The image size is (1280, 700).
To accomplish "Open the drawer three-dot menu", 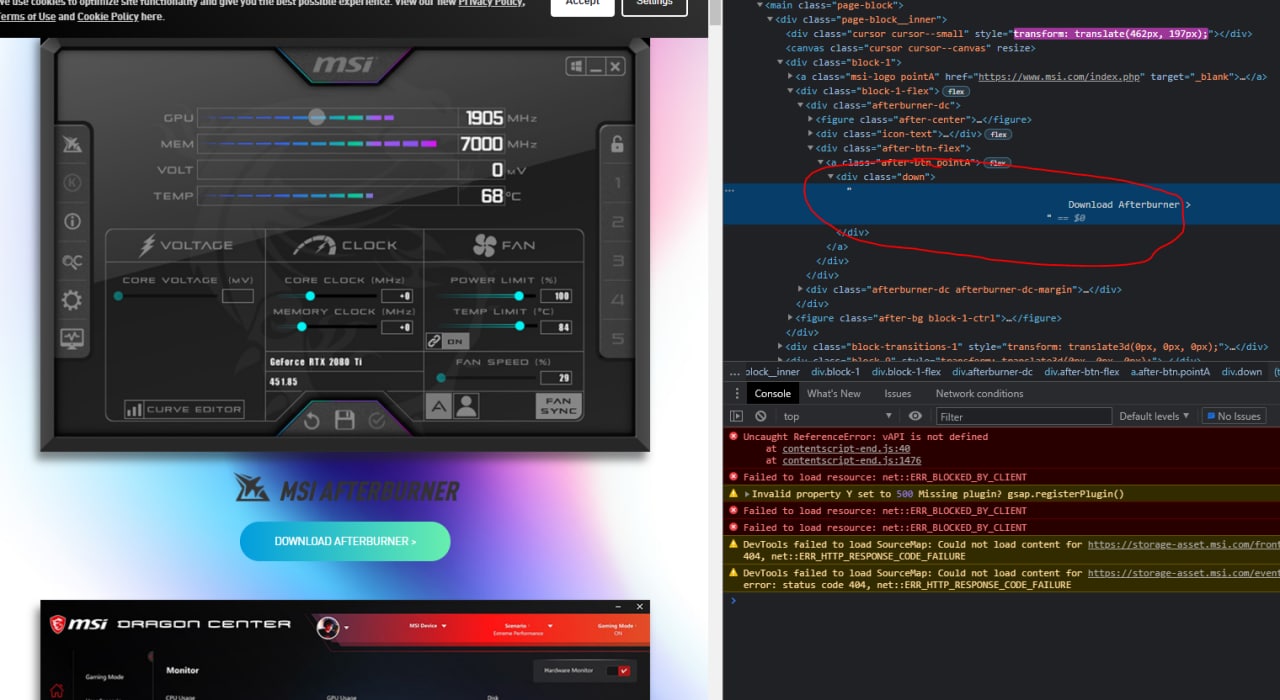I will click(737, 393).
